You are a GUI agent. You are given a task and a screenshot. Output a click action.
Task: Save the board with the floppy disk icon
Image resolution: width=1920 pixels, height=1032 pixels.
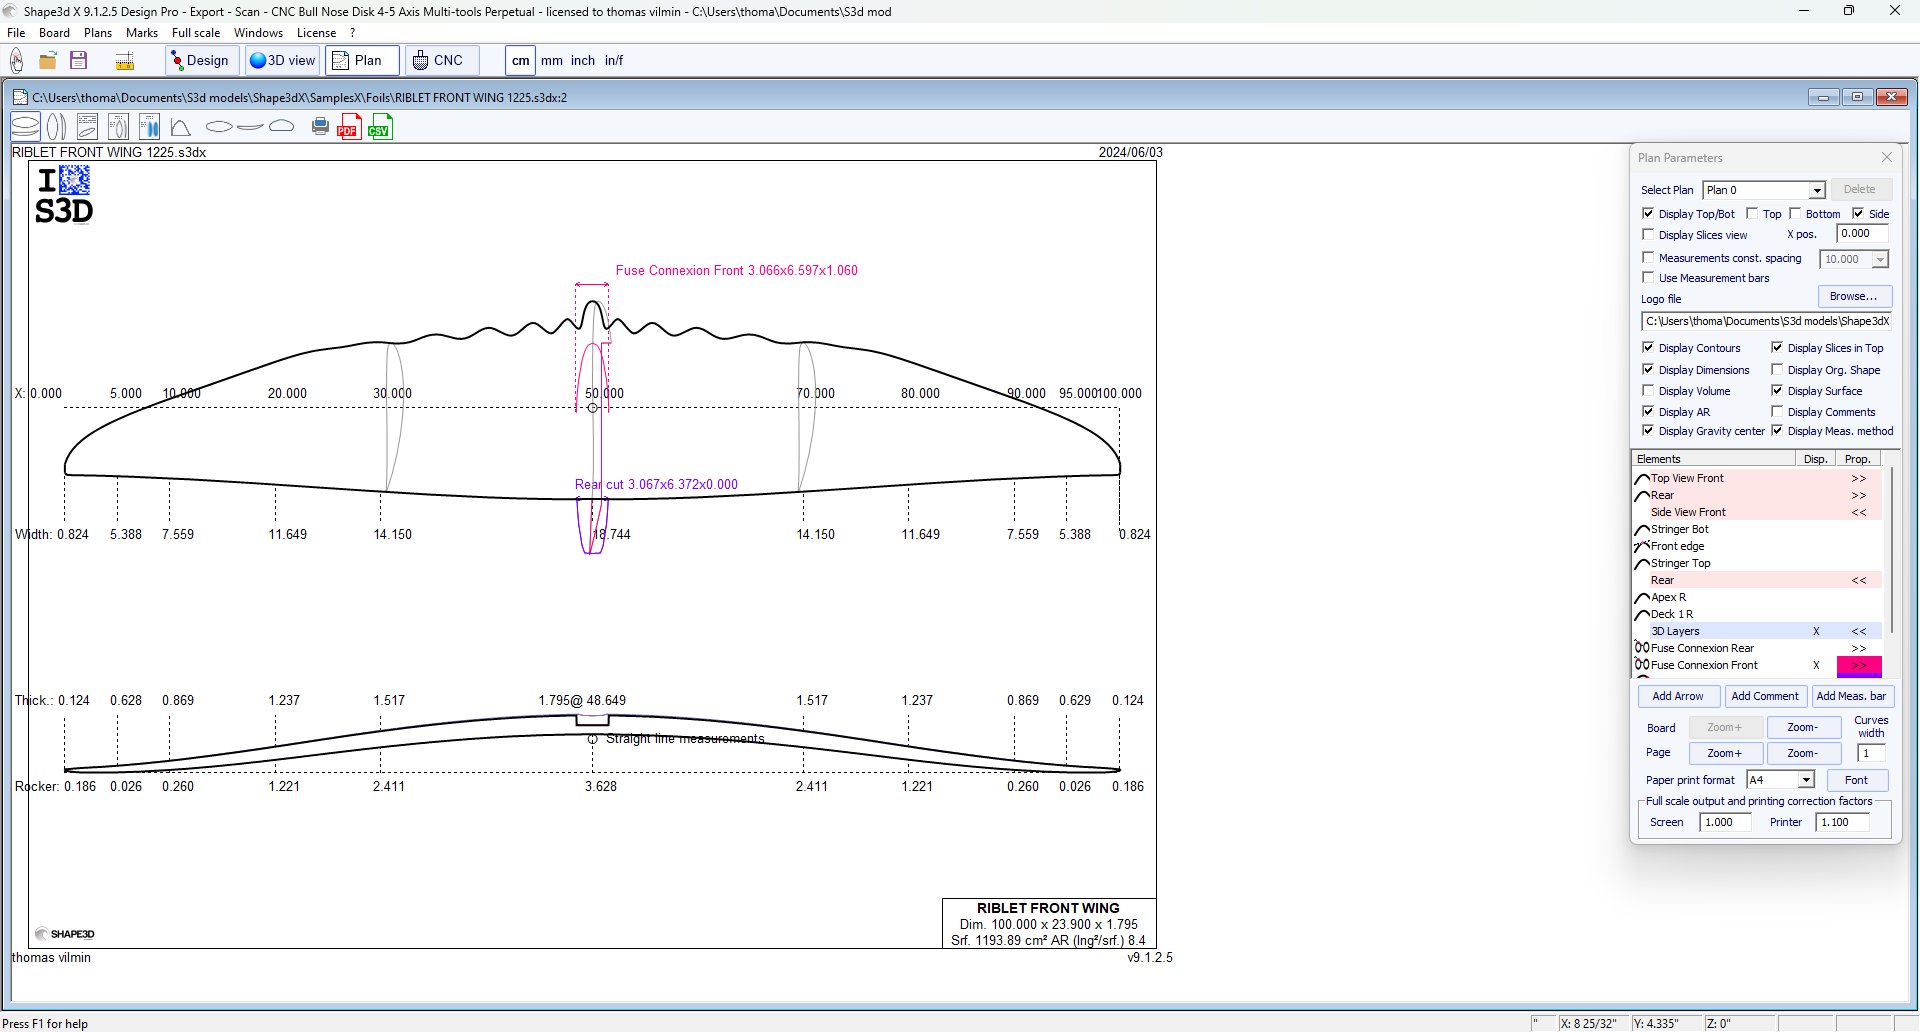click(x=78, y=60)
